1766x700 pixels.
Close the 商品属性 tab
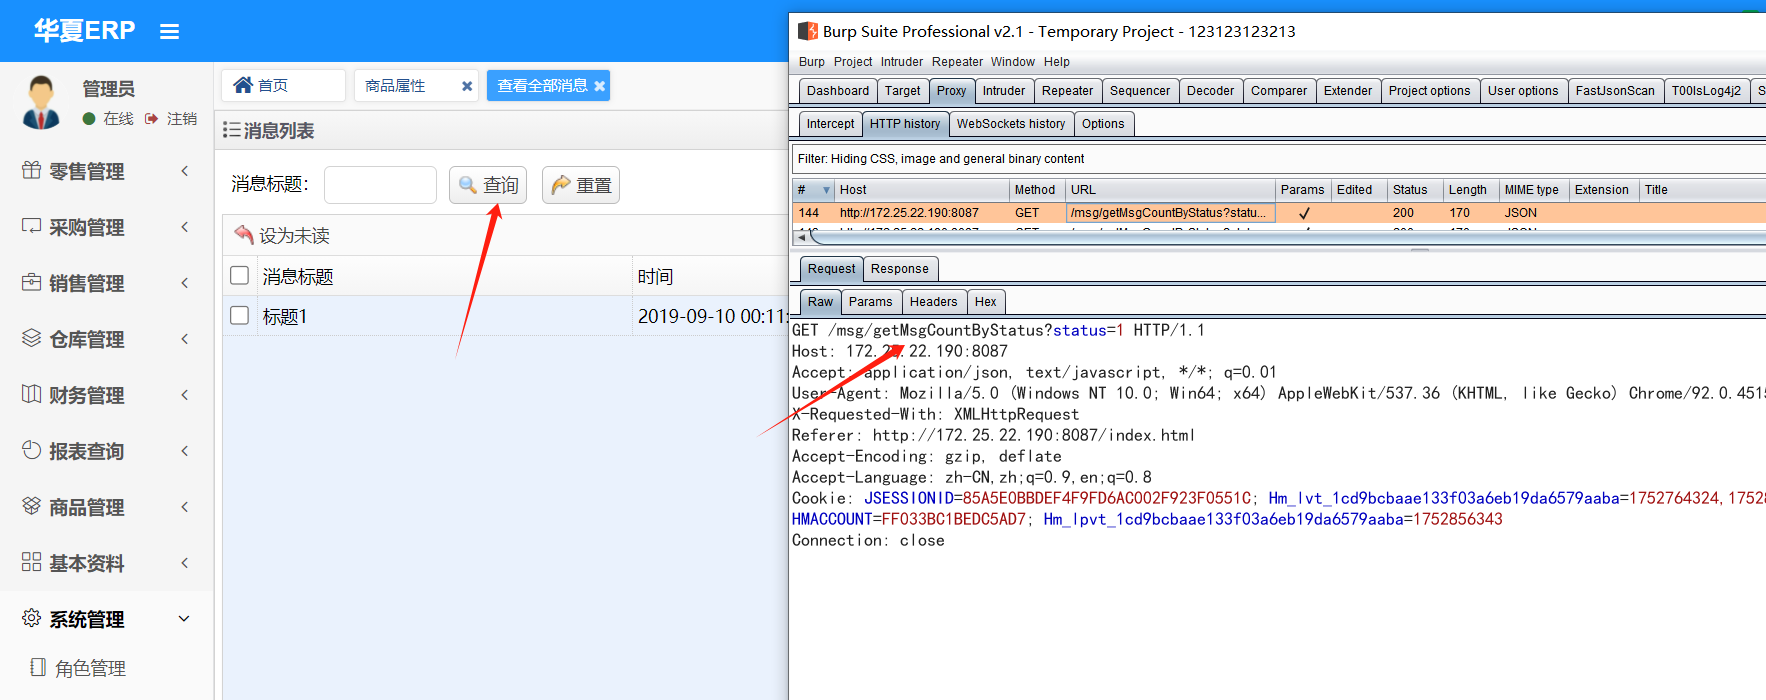pyautogui.click(x=467, y=87)
